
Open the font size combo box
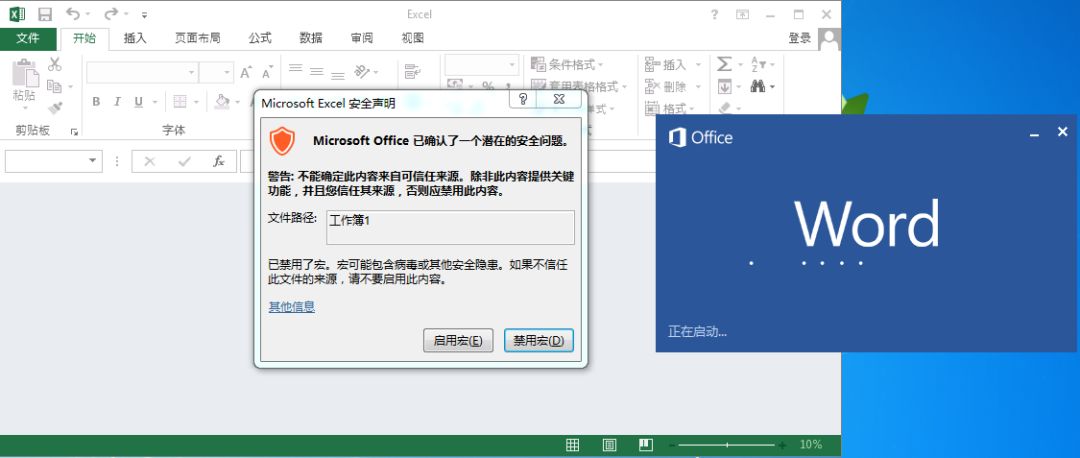pos(217,72)
